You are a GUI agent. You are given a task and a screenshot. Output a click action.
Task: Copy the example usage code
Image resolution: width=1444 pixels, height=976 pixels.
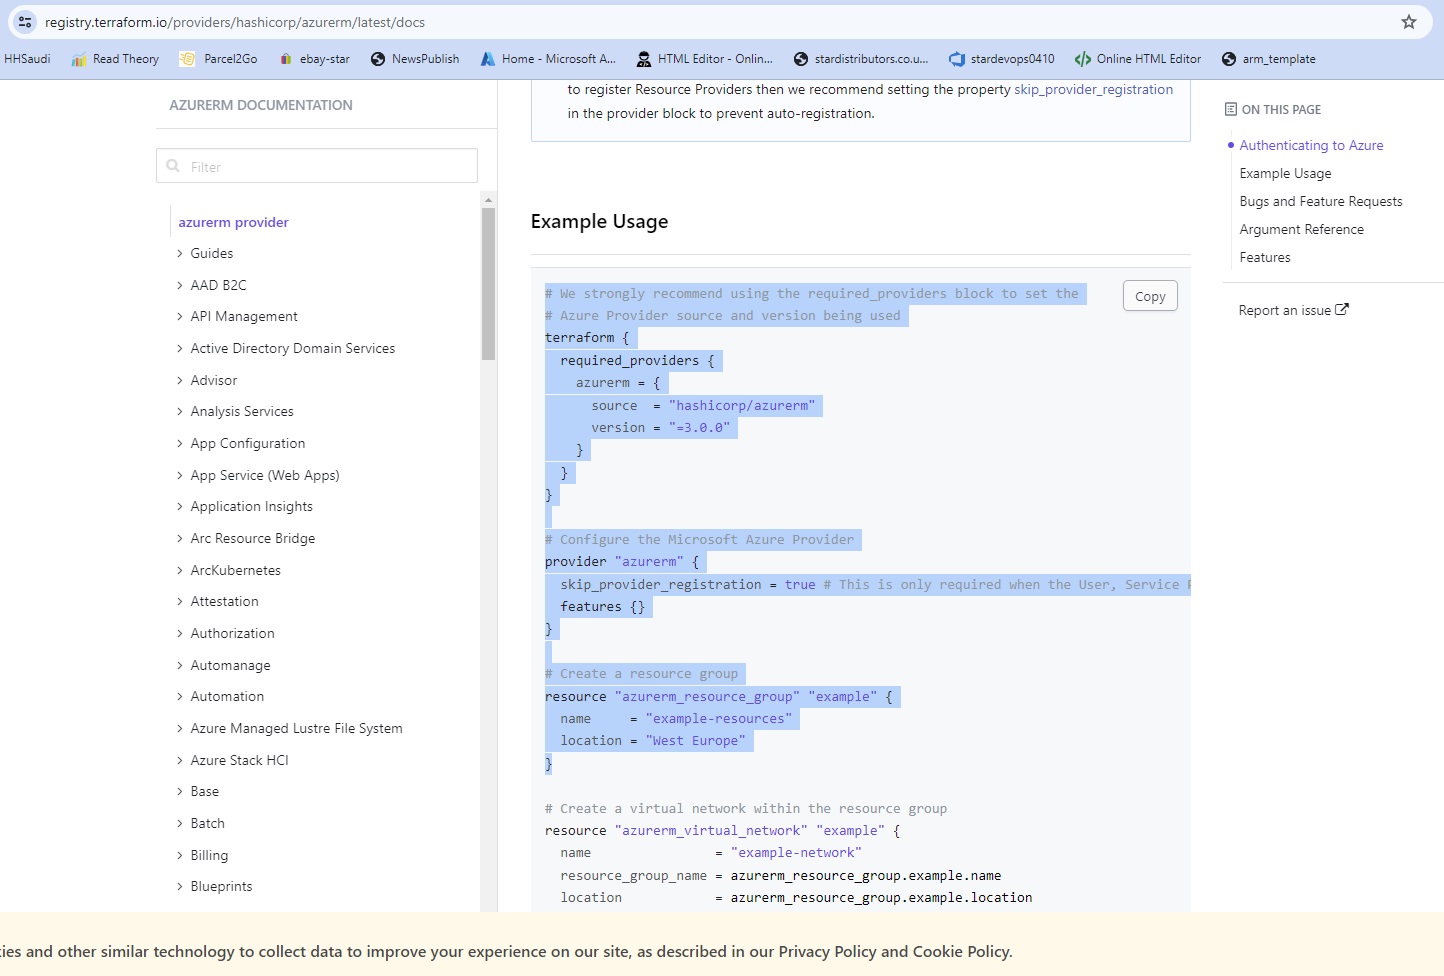tap(1150, 296)
